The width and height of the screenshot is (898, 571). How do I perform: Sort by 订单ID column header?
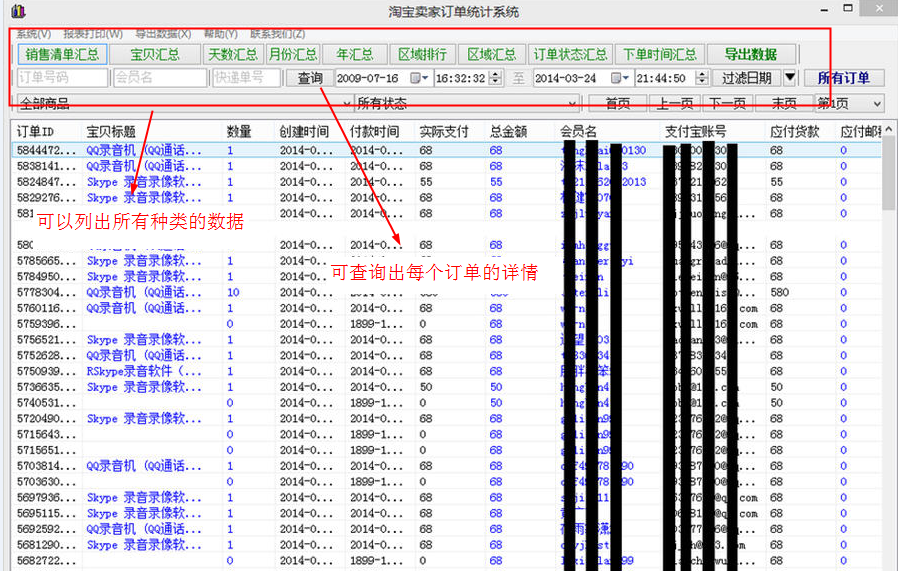coord(47,131)
